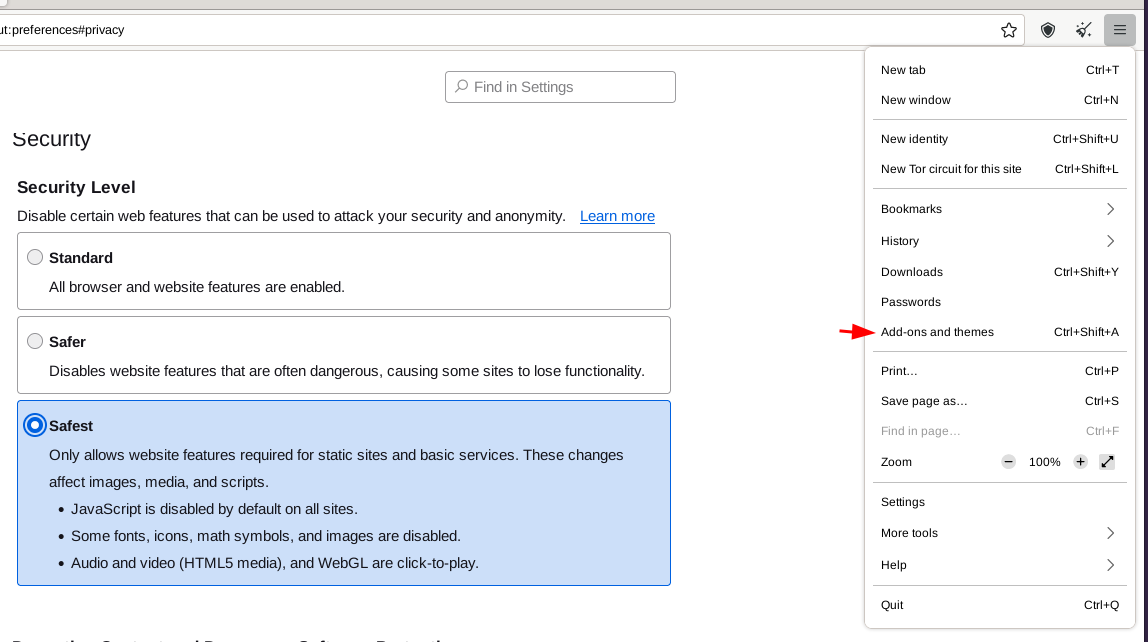Select the Safest security level radio button
The image size is (1148, 642).
point(35,426)
